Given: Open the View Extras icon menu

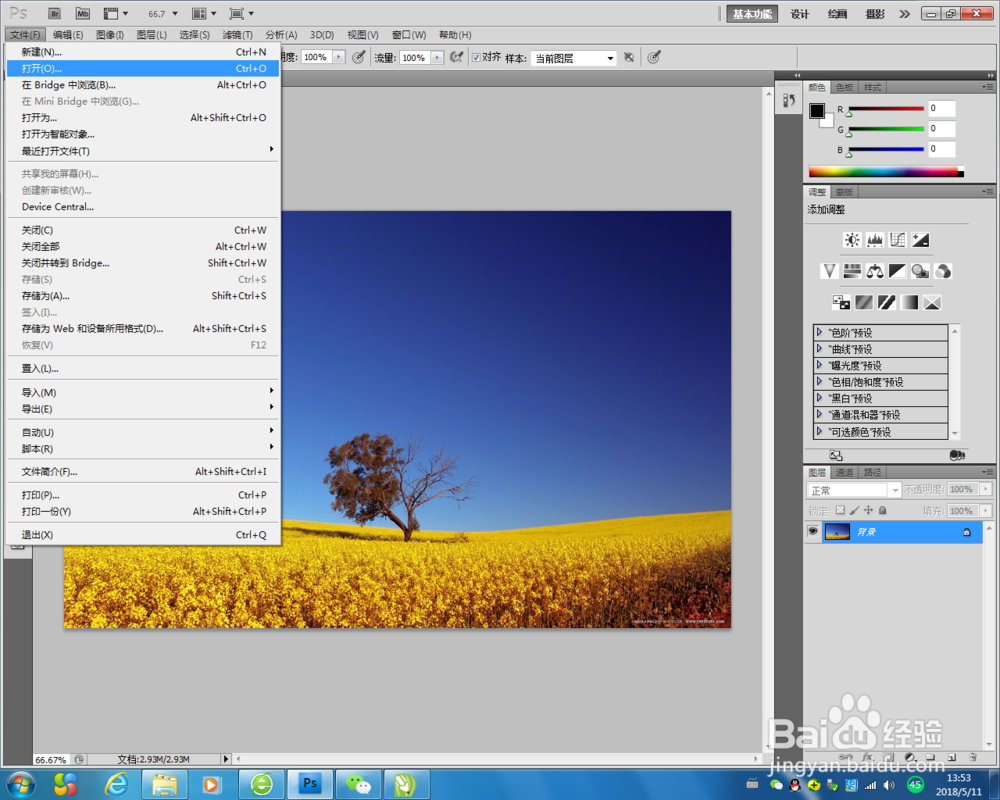Looking at the screenshot, I should pyautogui.click(x=115, y=13).
